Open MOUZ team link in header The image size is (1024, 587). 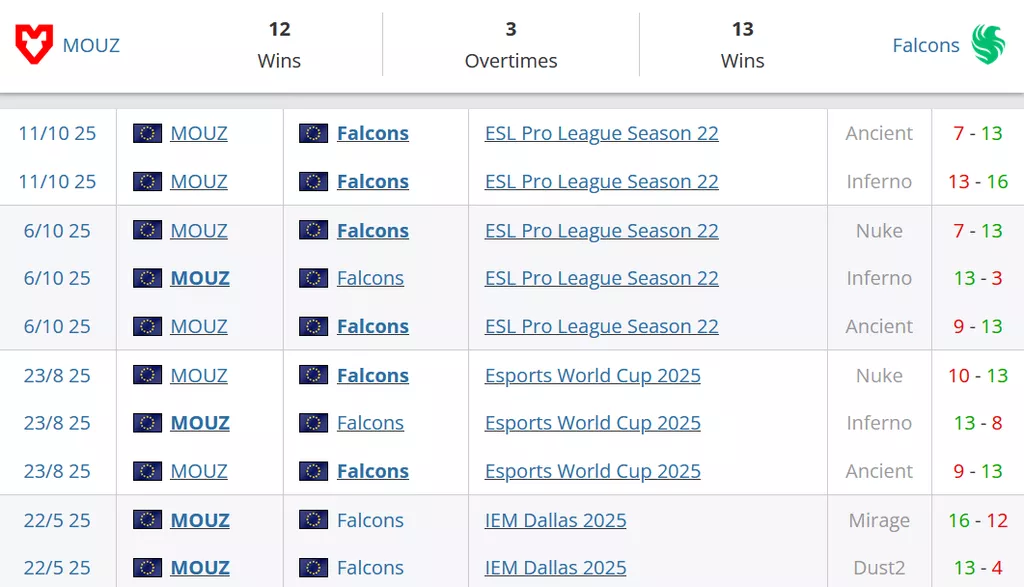(91, 45)
